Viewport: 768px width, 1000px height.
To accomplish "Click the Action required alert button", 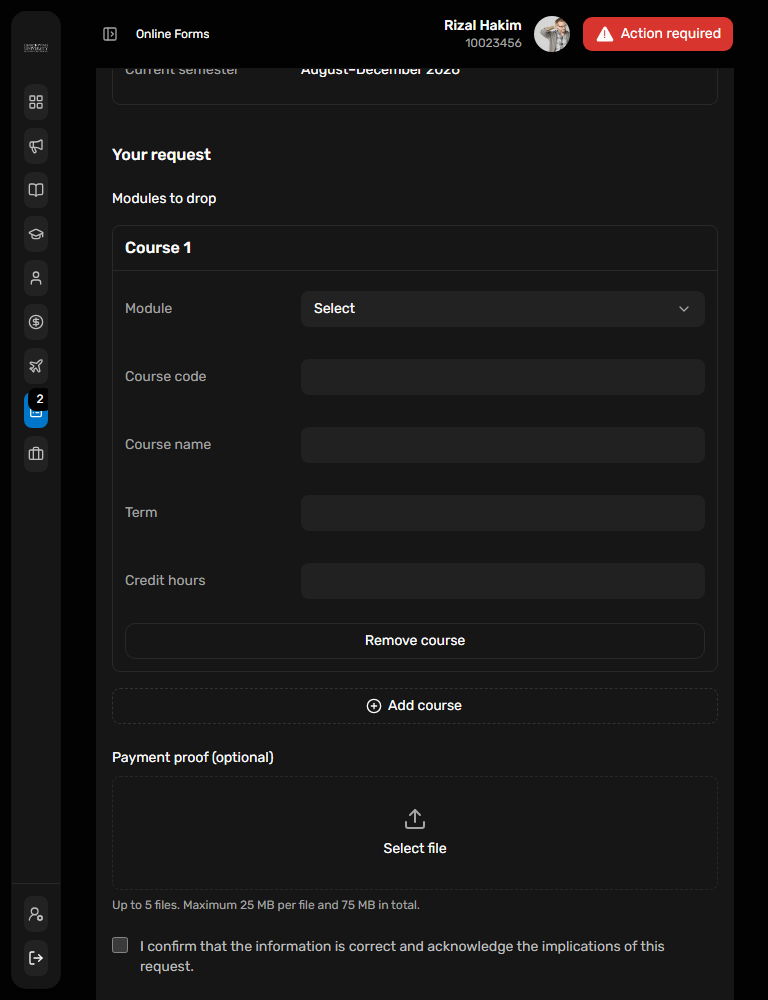I will pyautogui.click(x=658, y=34).
